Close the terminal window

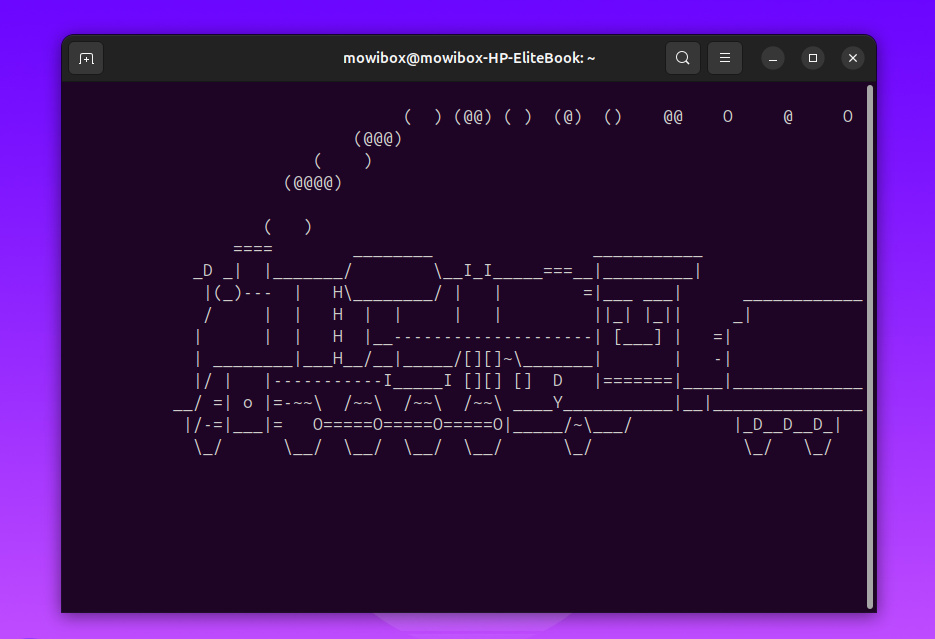(853, 58)
